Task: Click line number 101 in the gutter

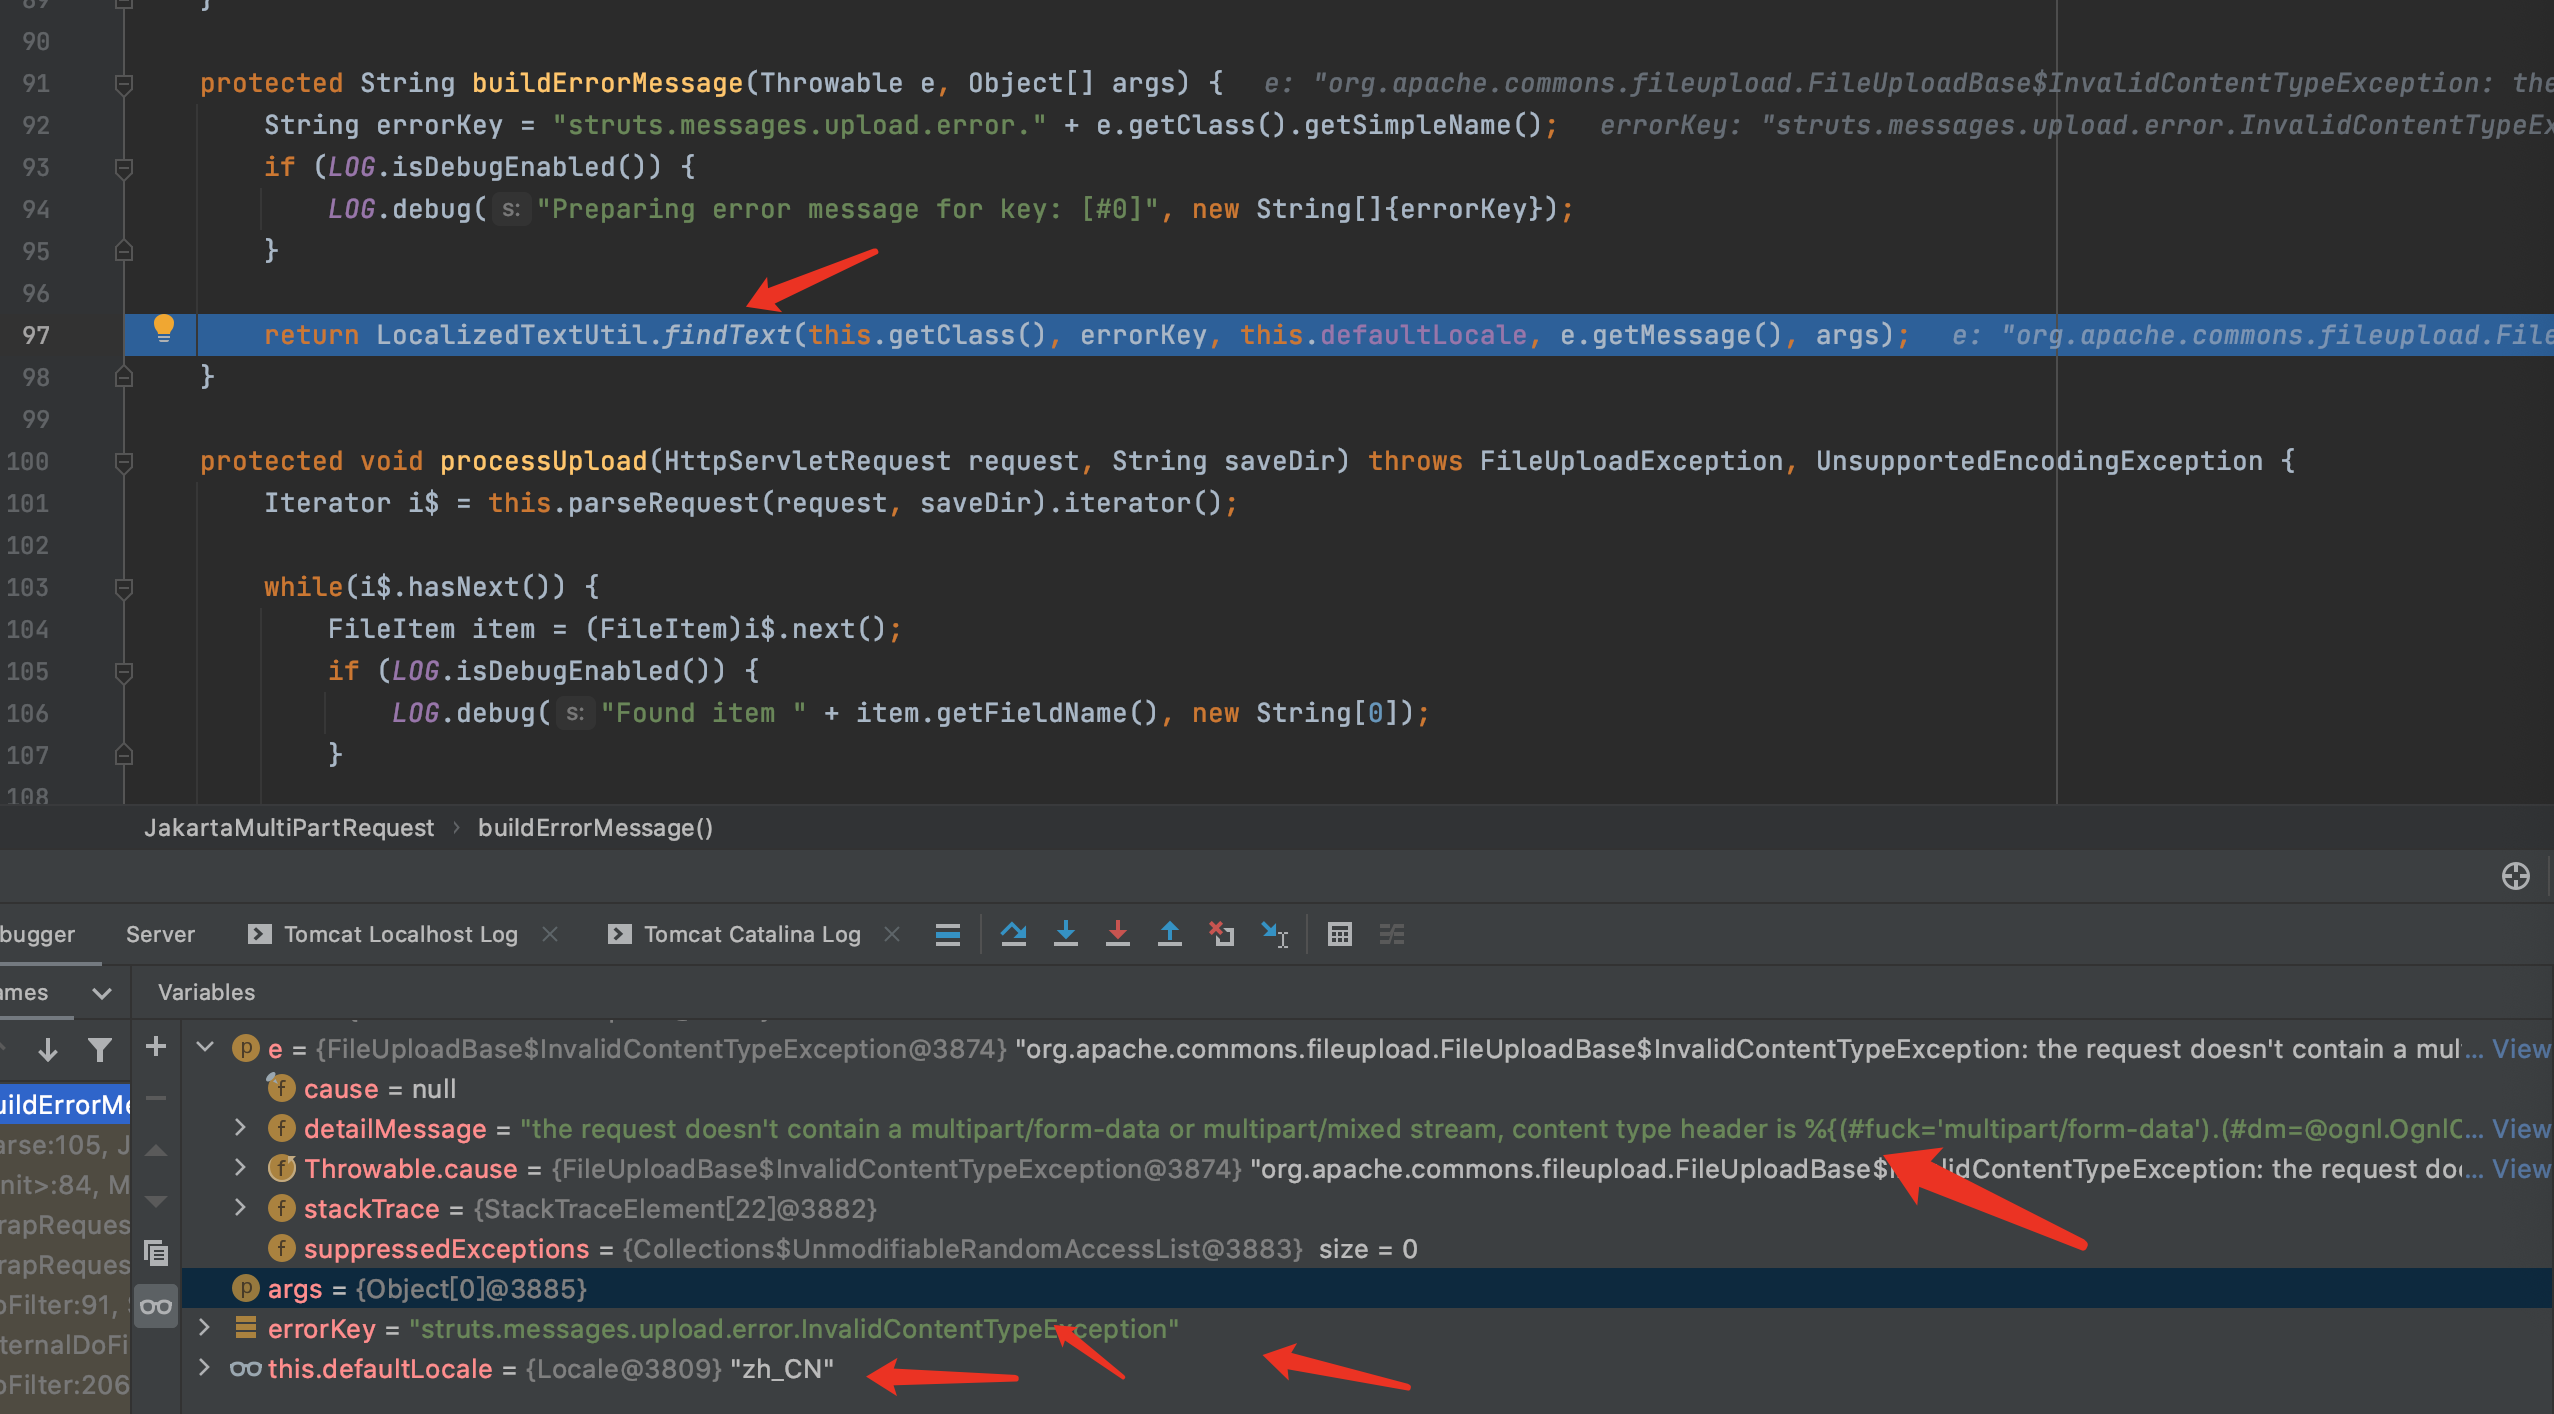Action: (x=28, y=503)
